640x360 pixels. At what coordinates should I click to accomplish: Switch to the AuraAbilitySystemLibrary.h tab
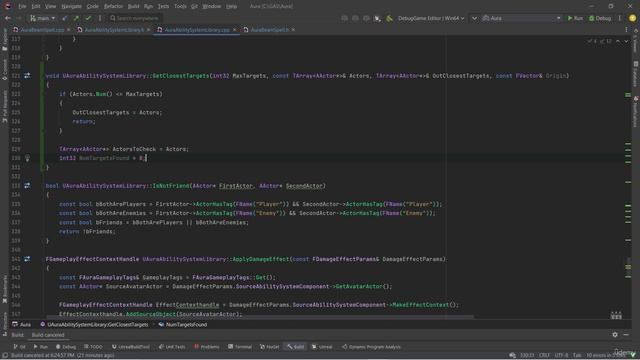pos(114,30)
